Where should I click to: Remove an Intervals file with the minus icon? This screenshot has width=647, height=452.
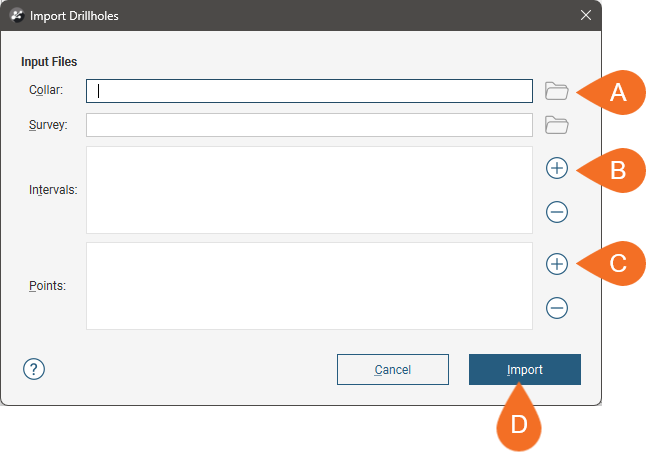click(x=557, y=212)
